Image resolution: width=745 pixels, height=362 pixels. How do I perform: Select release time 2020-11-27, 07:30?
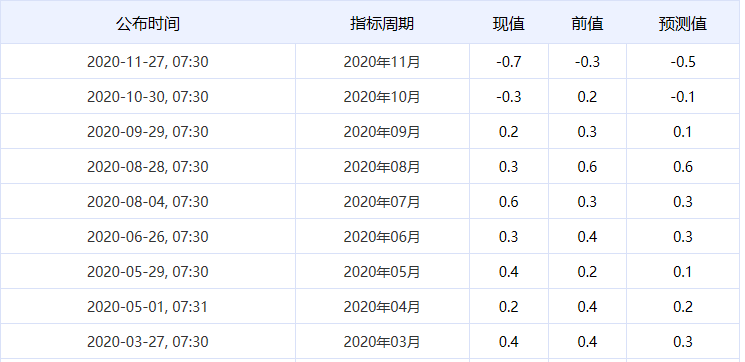pyautogui.click(x=148, y=62)
